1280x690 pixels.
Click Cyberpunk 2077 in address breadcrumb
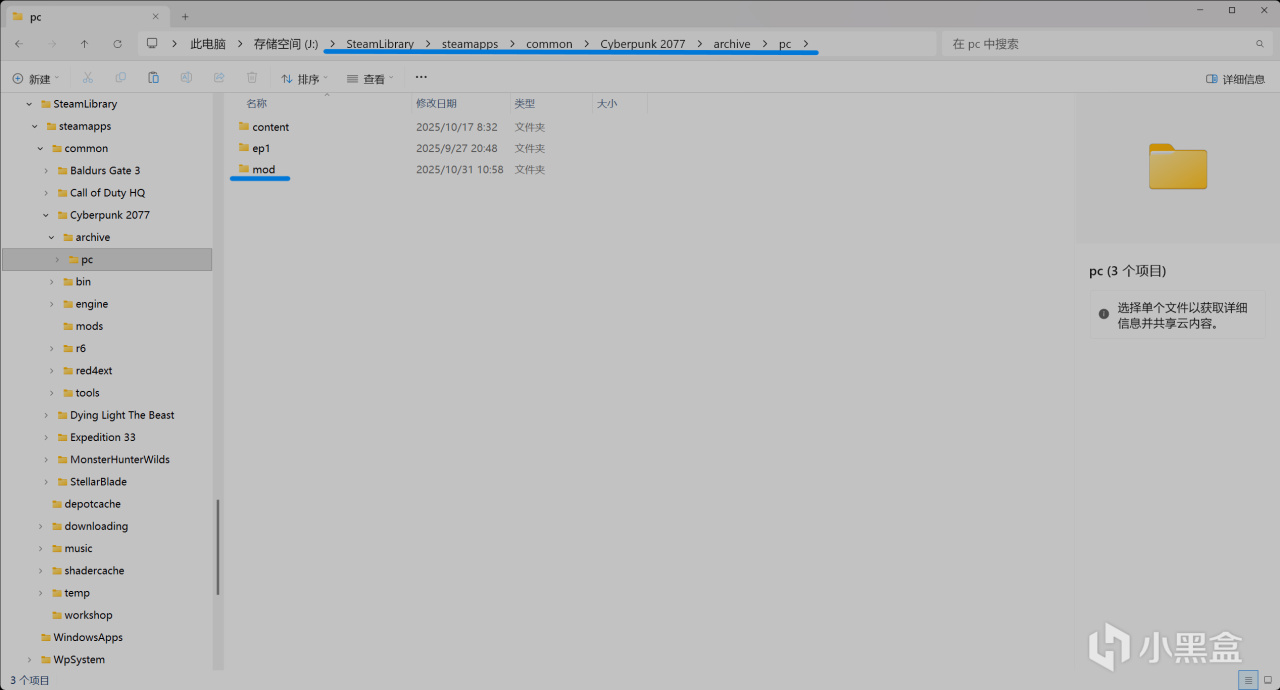[643, 44]
